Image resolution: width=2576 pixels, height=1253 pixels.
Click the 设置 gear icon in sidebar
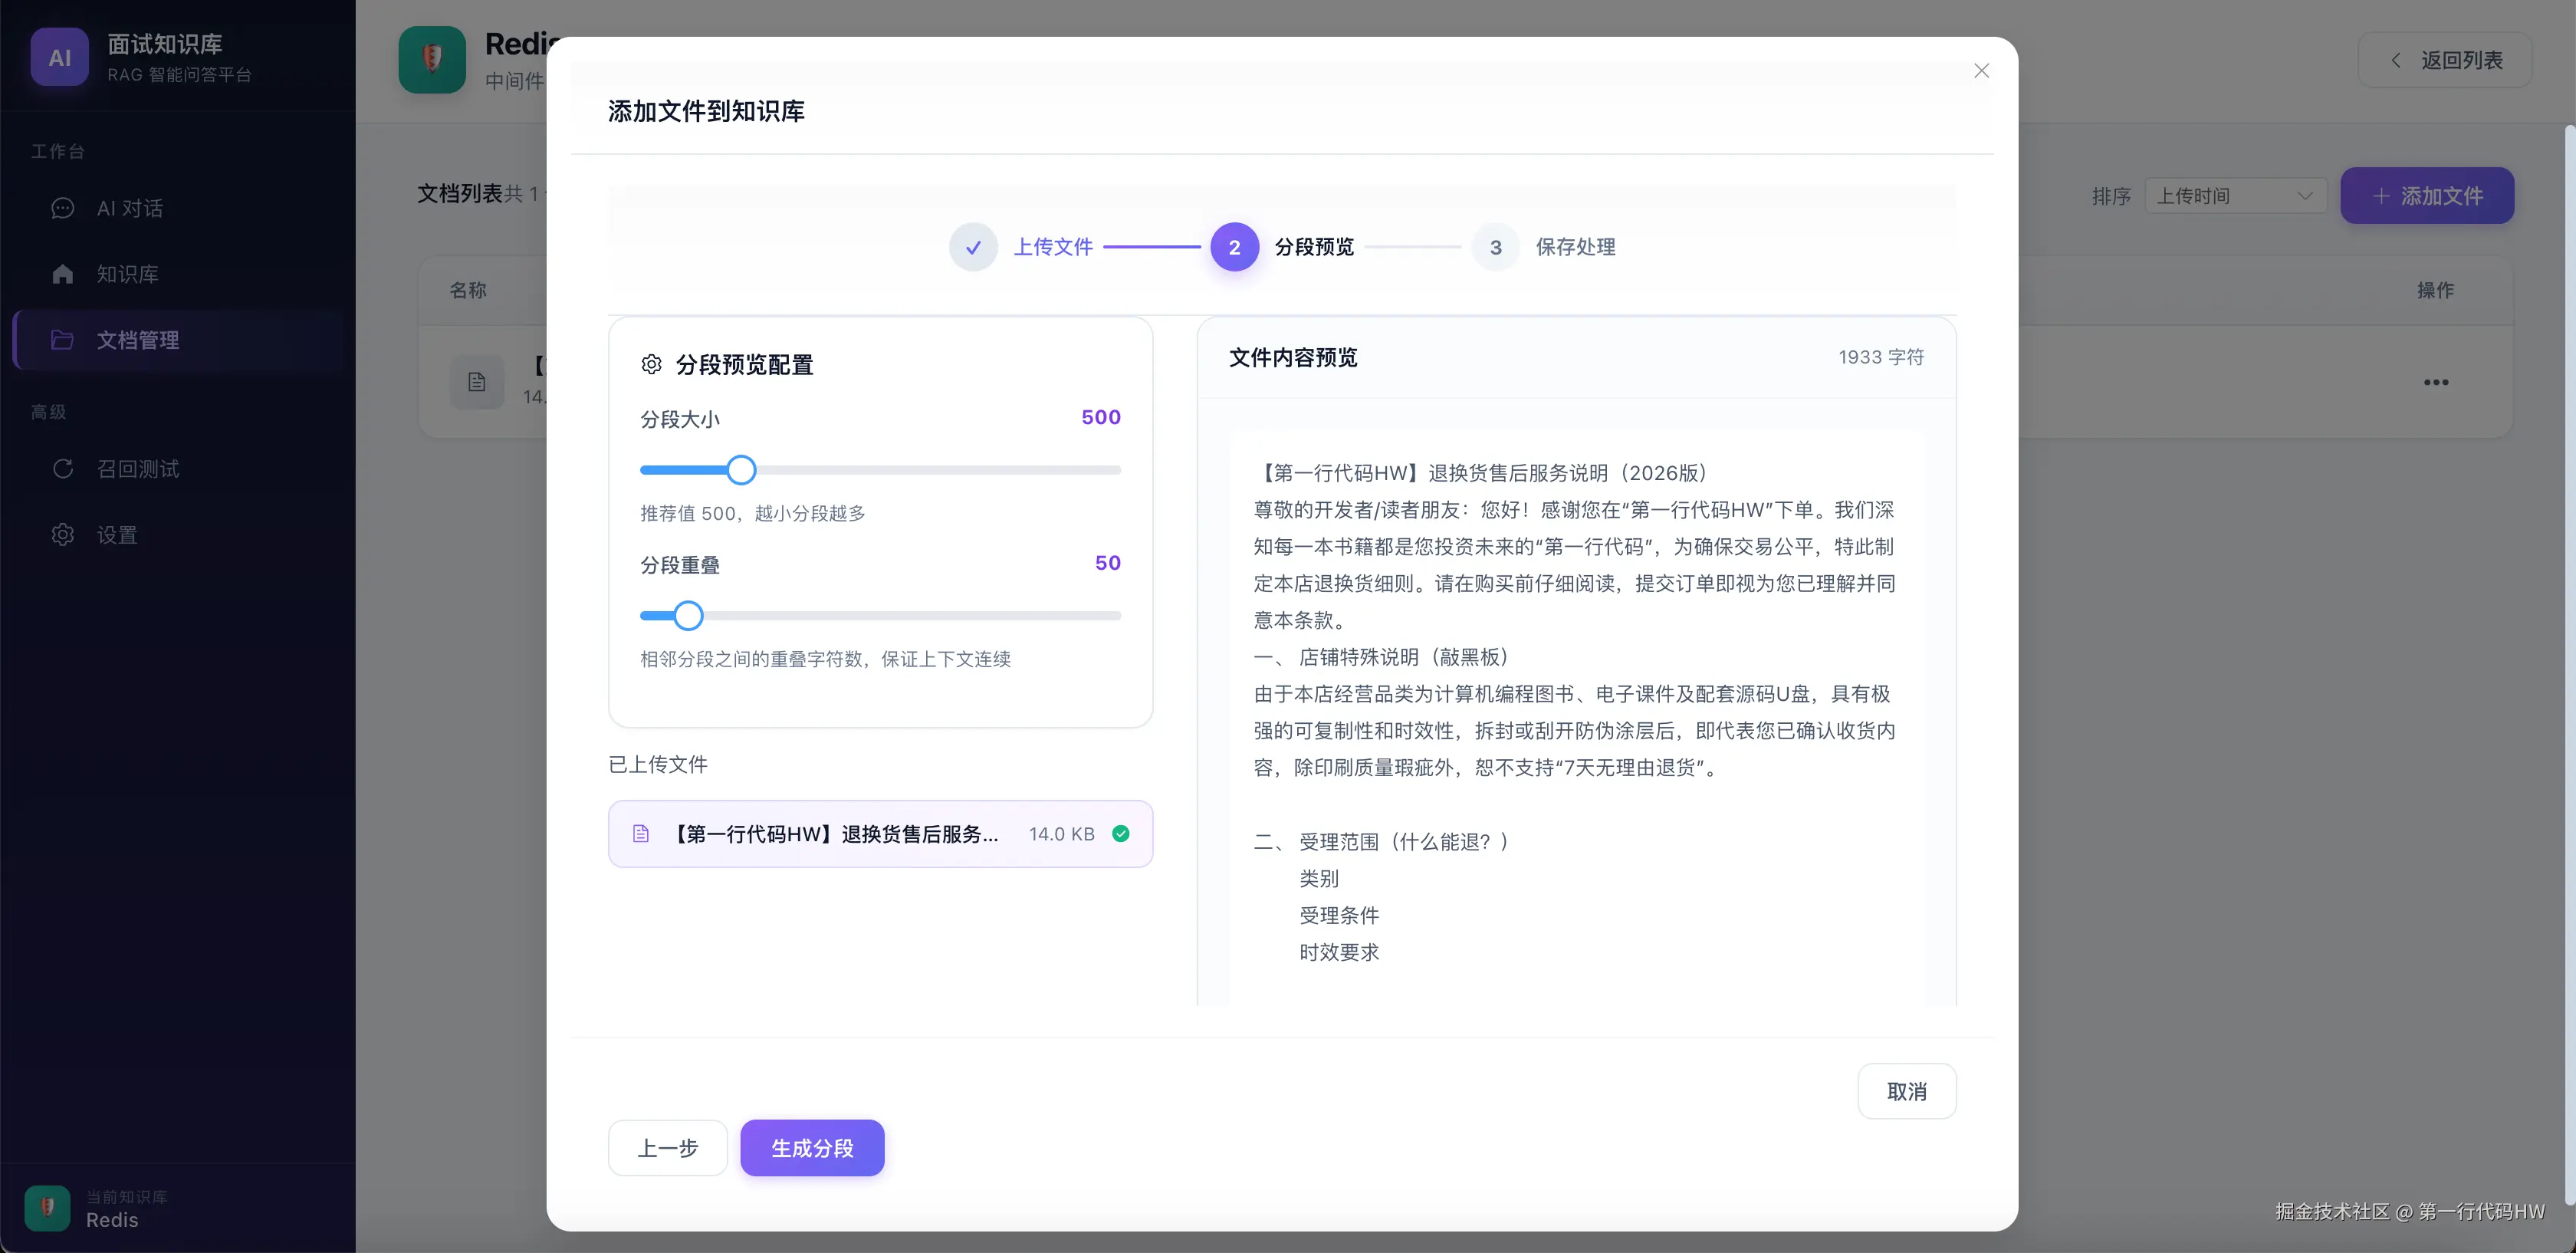(63, 535)
